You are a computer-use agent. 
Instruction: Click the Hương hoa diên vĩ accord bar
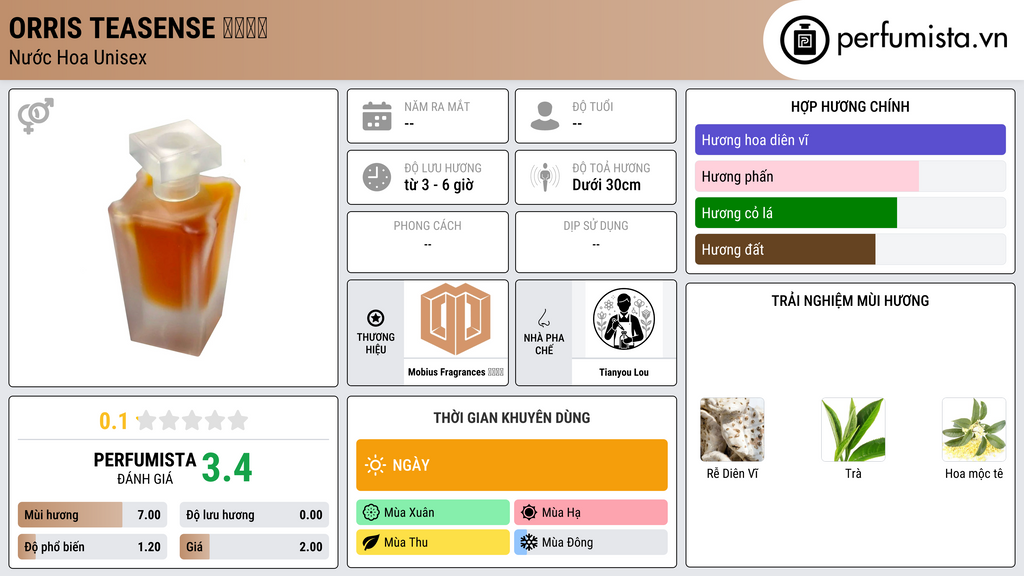point(850,140)
